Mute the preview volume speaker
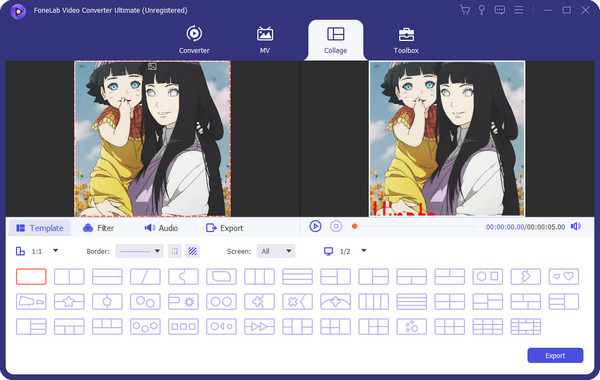 [576, 227]
